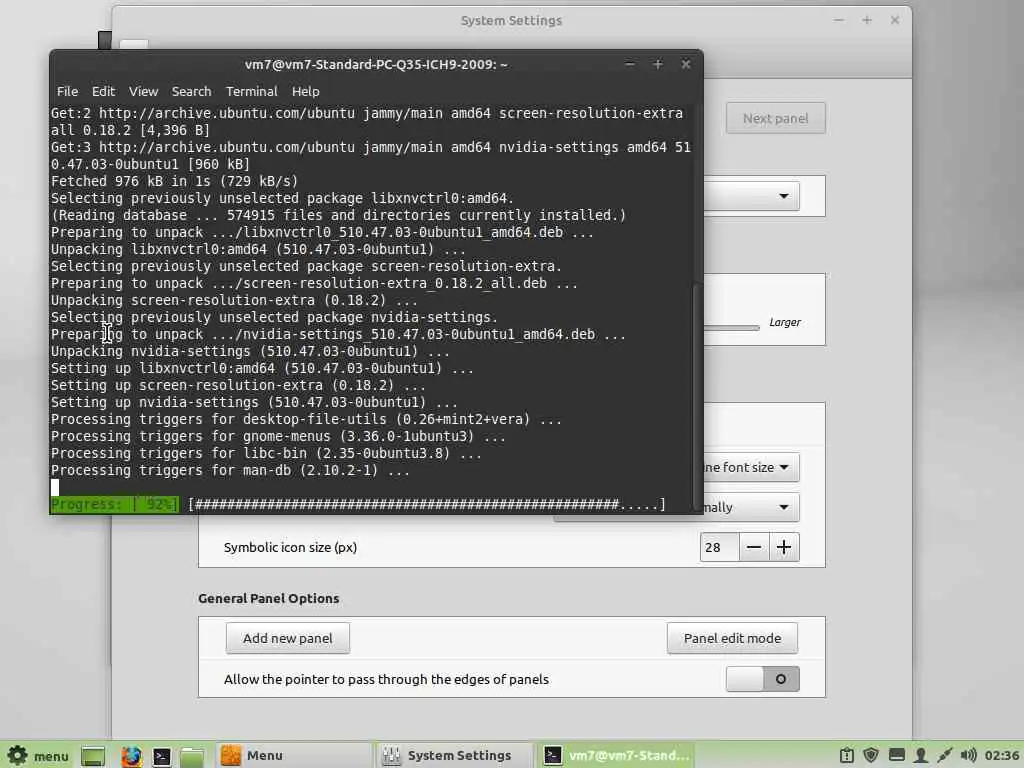Click 'Processing triggers for man-db' line
Viewport: 1024px width, 768px height.
[230, 470]
